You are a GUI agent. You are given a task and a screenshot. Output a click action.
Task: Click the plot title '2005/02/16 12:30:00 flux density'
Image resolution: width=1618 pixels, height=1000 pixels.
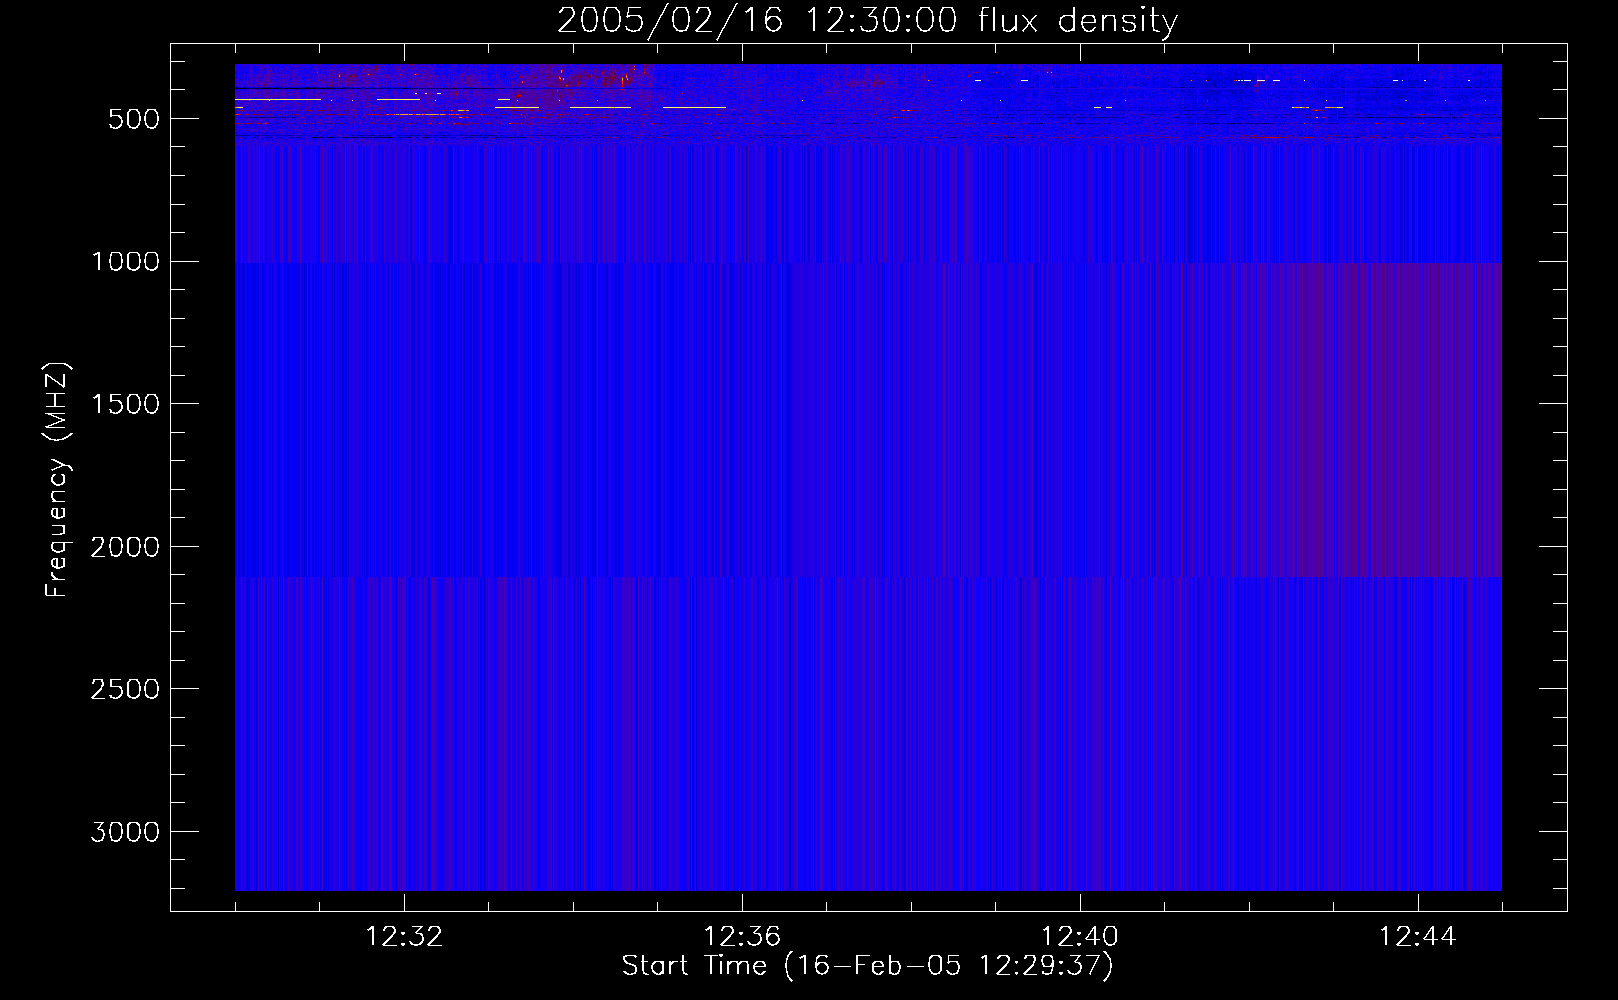tap(867, 21)
